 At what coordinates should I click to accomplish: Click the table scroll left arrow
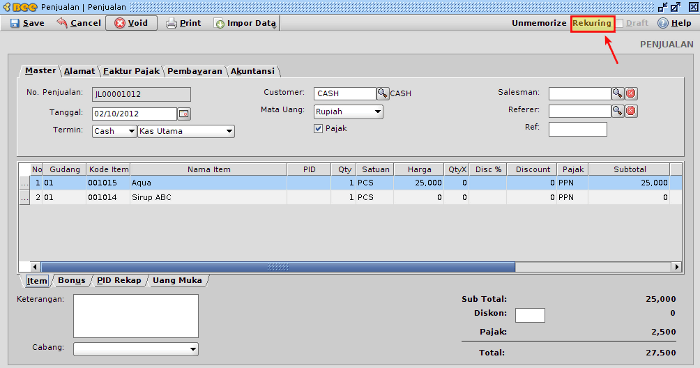35,267
